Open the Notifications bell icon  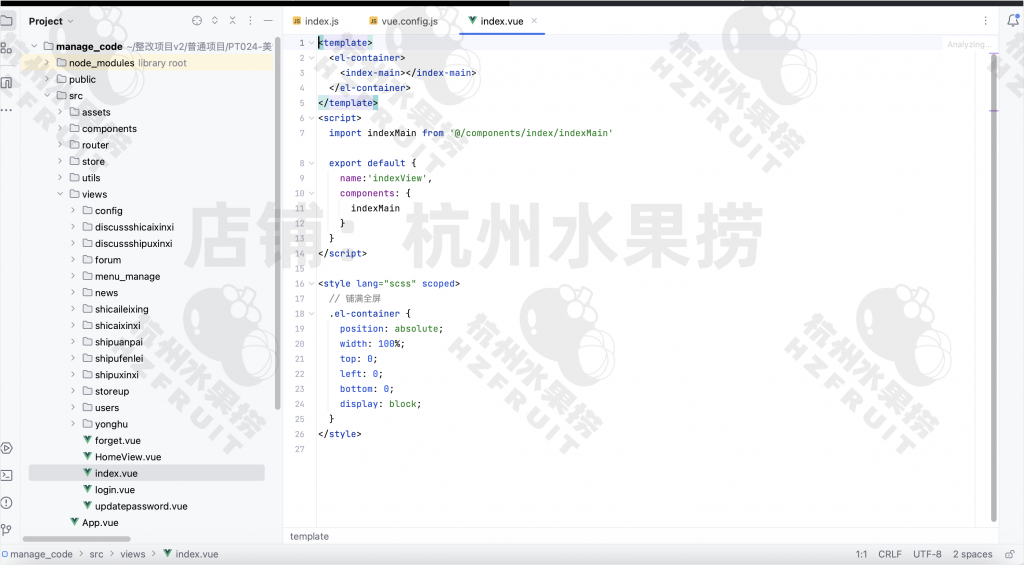[1012, 20]
